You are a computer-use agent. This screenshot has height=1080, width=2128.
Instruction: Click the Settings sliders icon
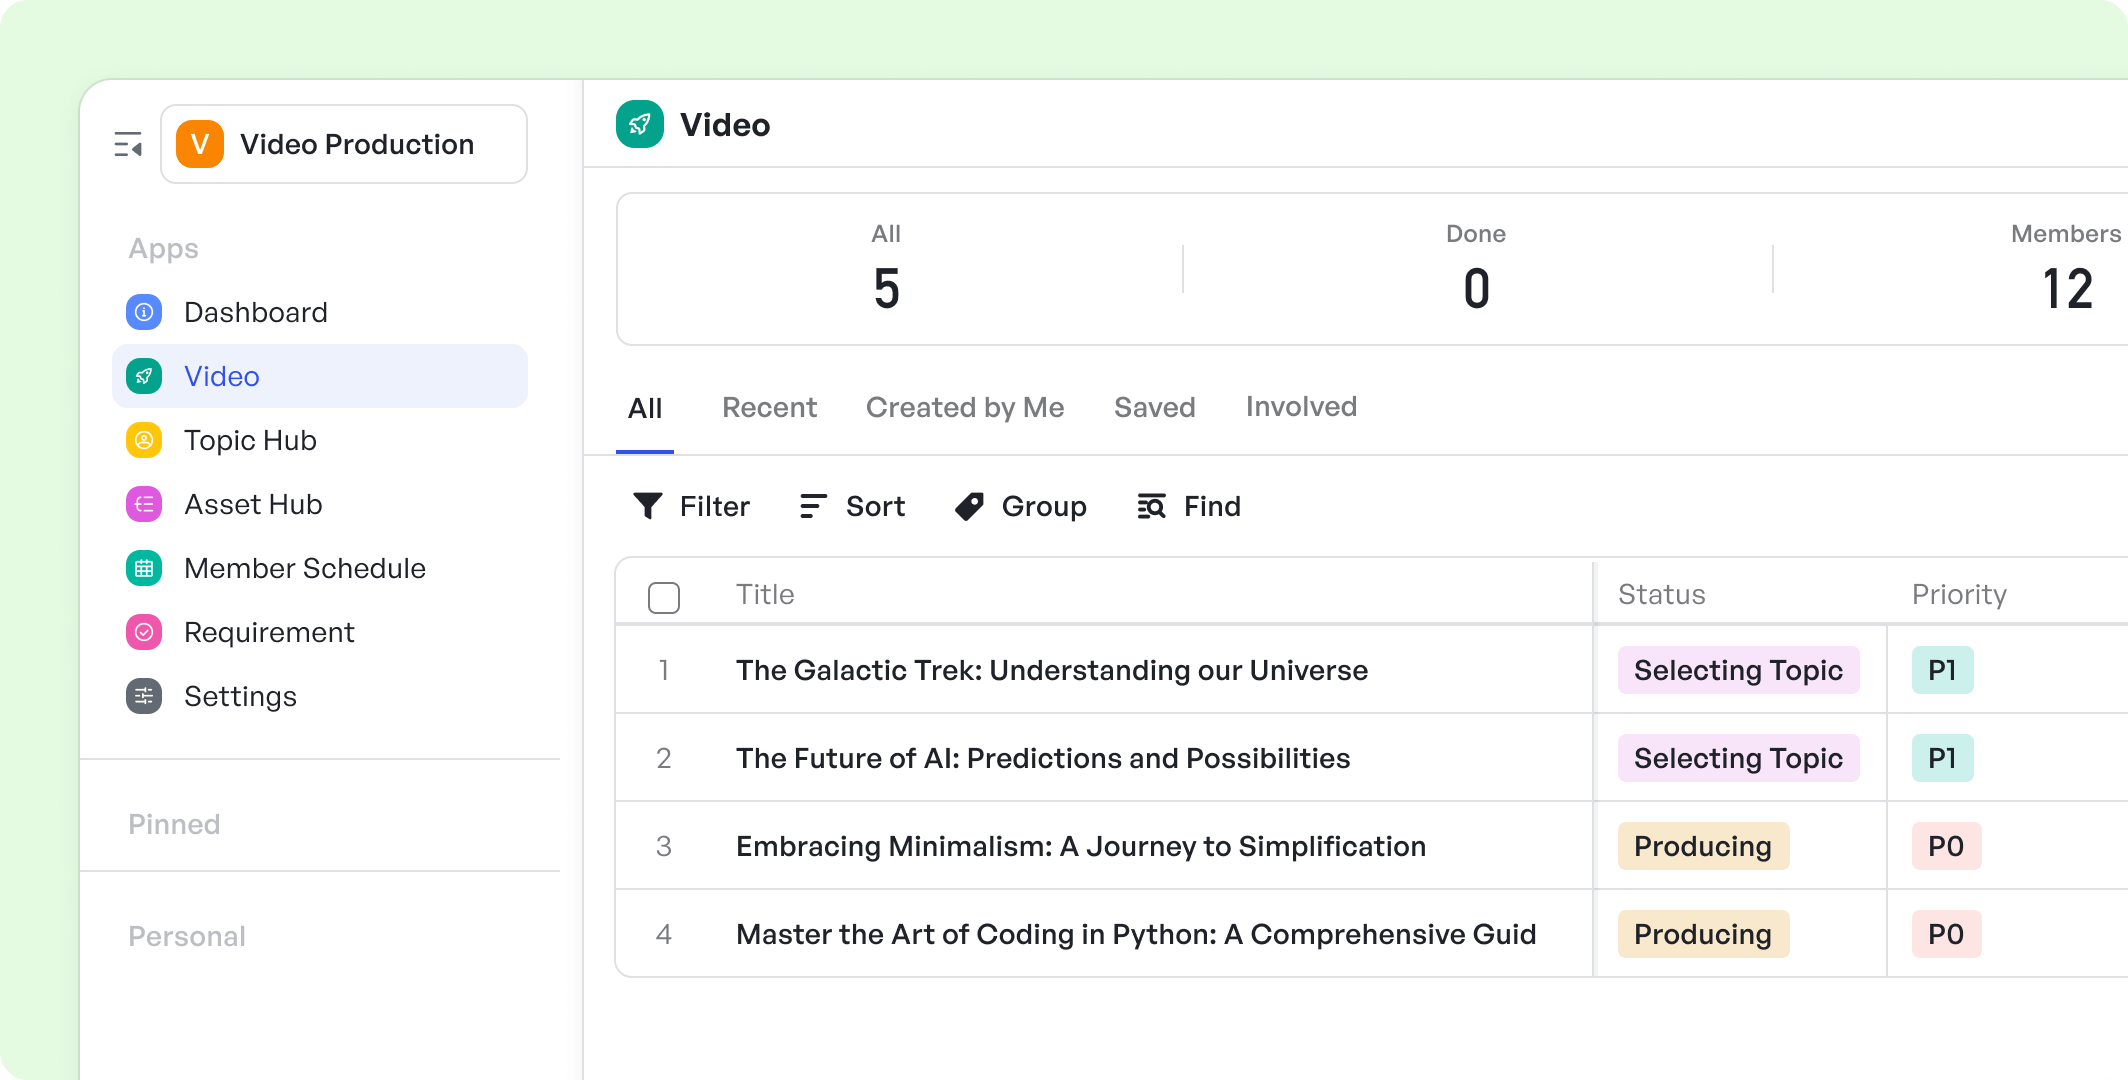click(x=144, y=696)
